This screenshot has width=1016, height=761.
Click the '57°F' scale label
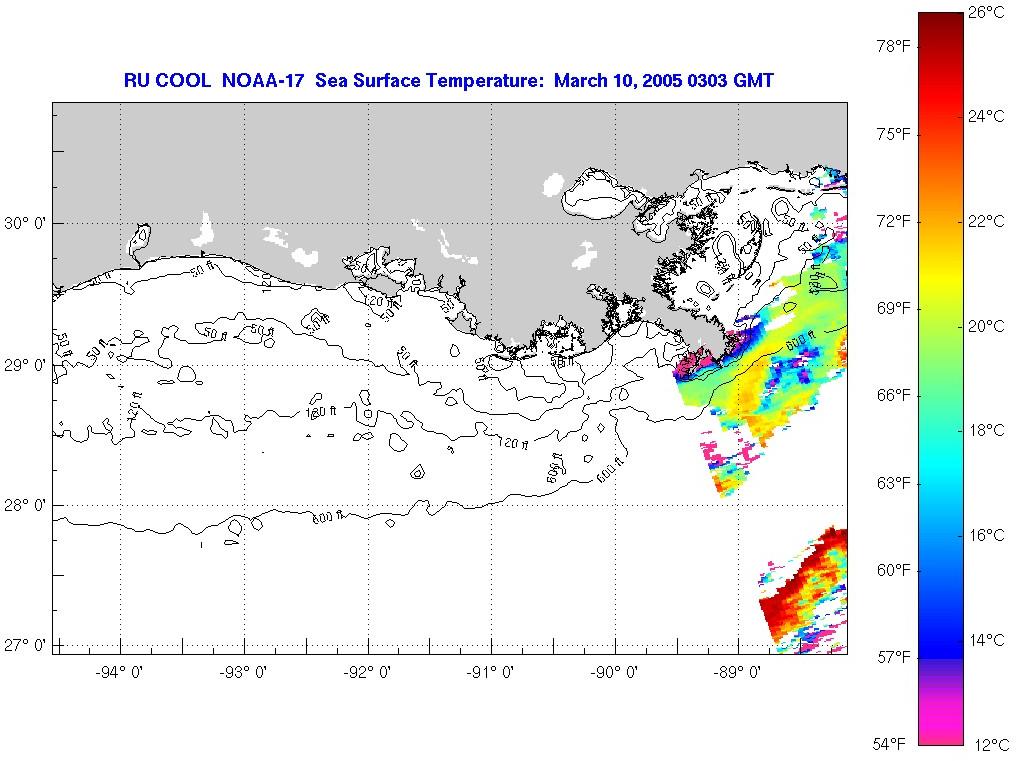[x=894, y=658]
